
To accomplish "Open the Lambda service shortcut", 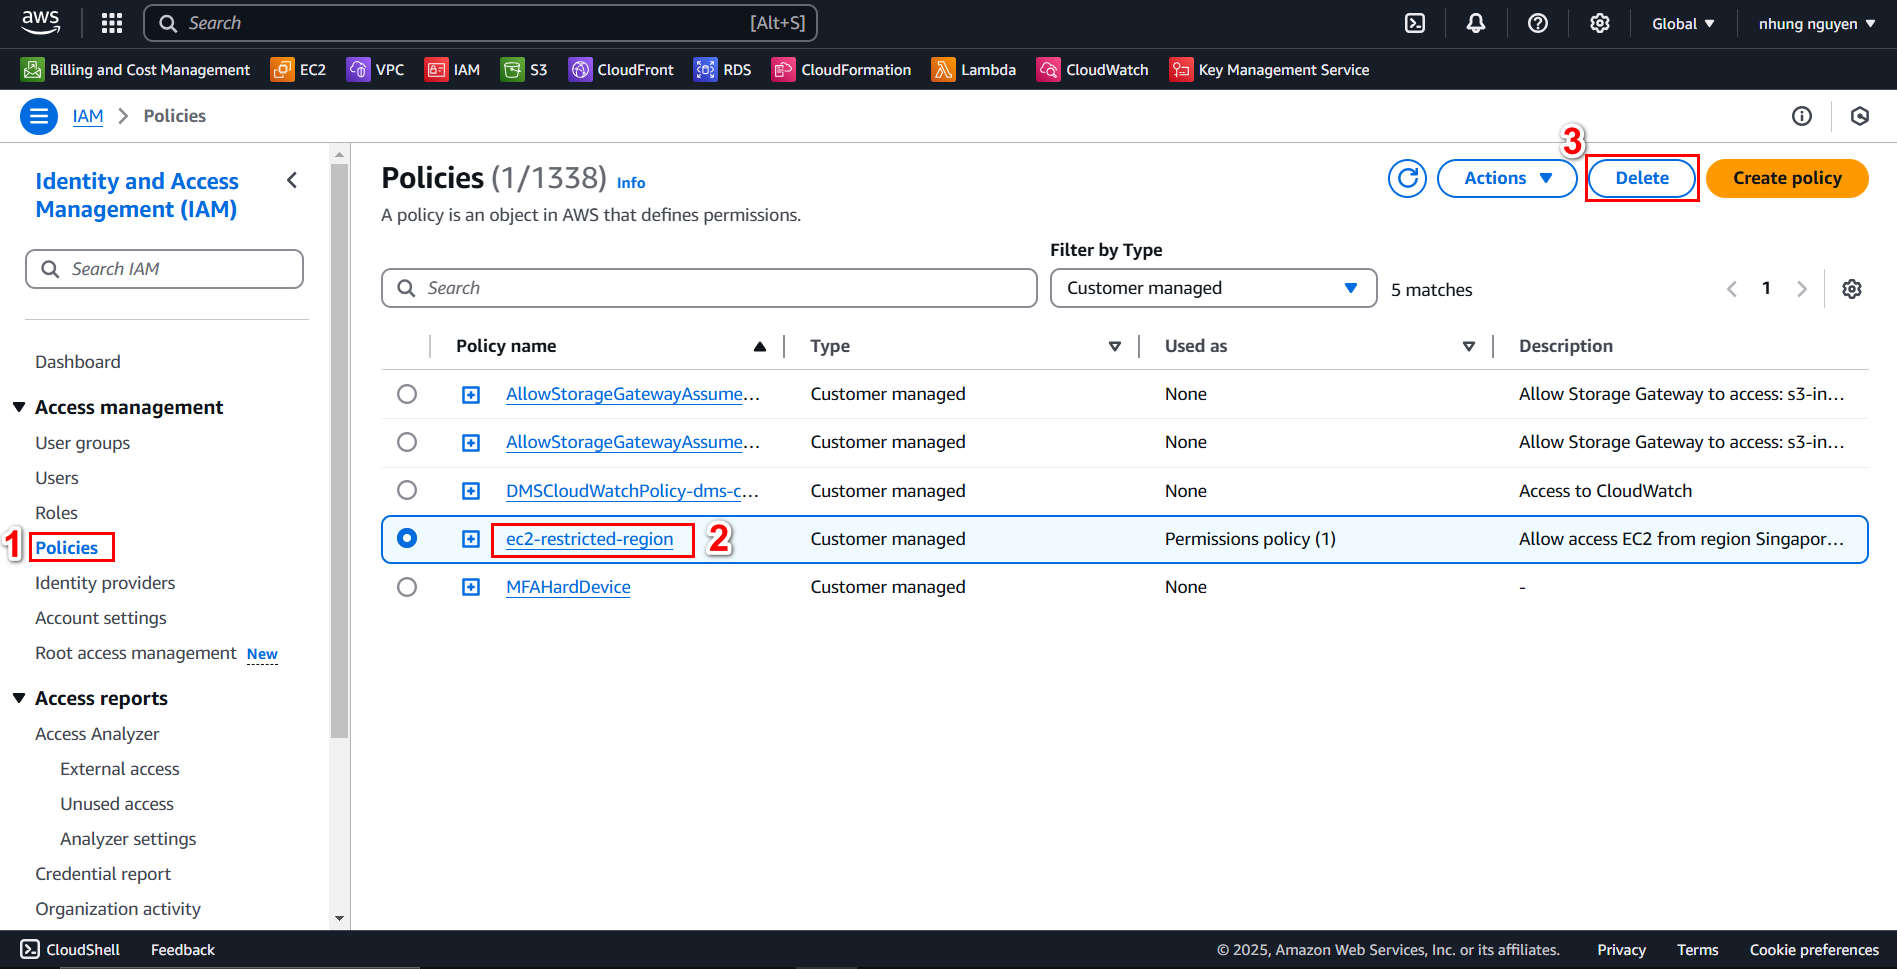I will (974, 69).
